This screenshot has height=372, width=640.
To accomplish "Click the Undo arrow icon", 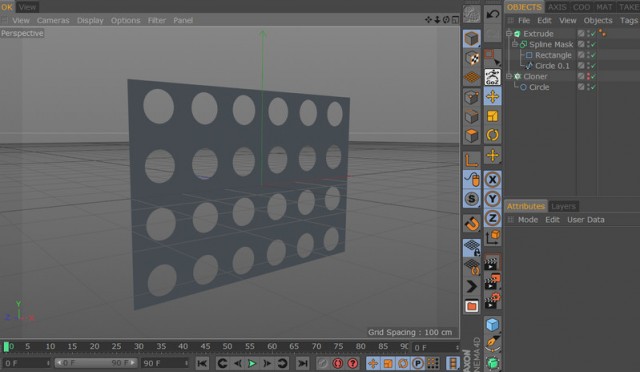I will [x=493, y=14].
